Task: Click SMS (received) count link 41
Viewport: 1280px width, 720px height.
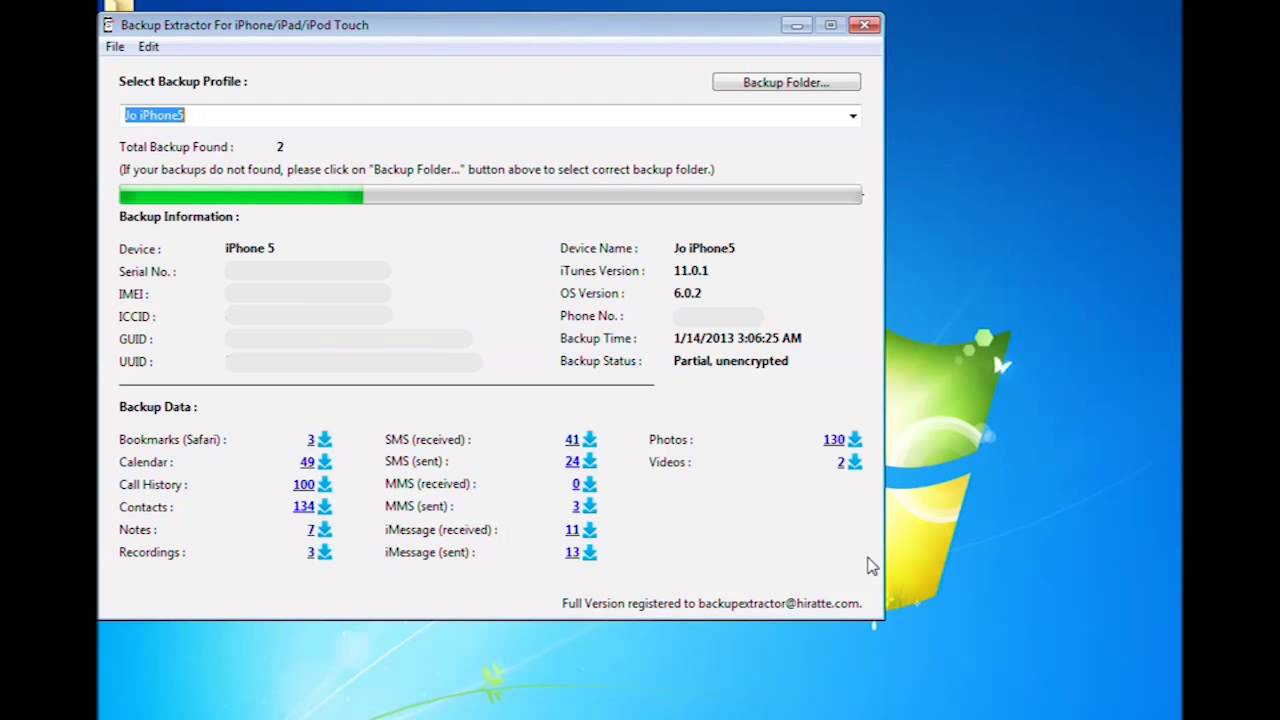Action: [572, 440]
